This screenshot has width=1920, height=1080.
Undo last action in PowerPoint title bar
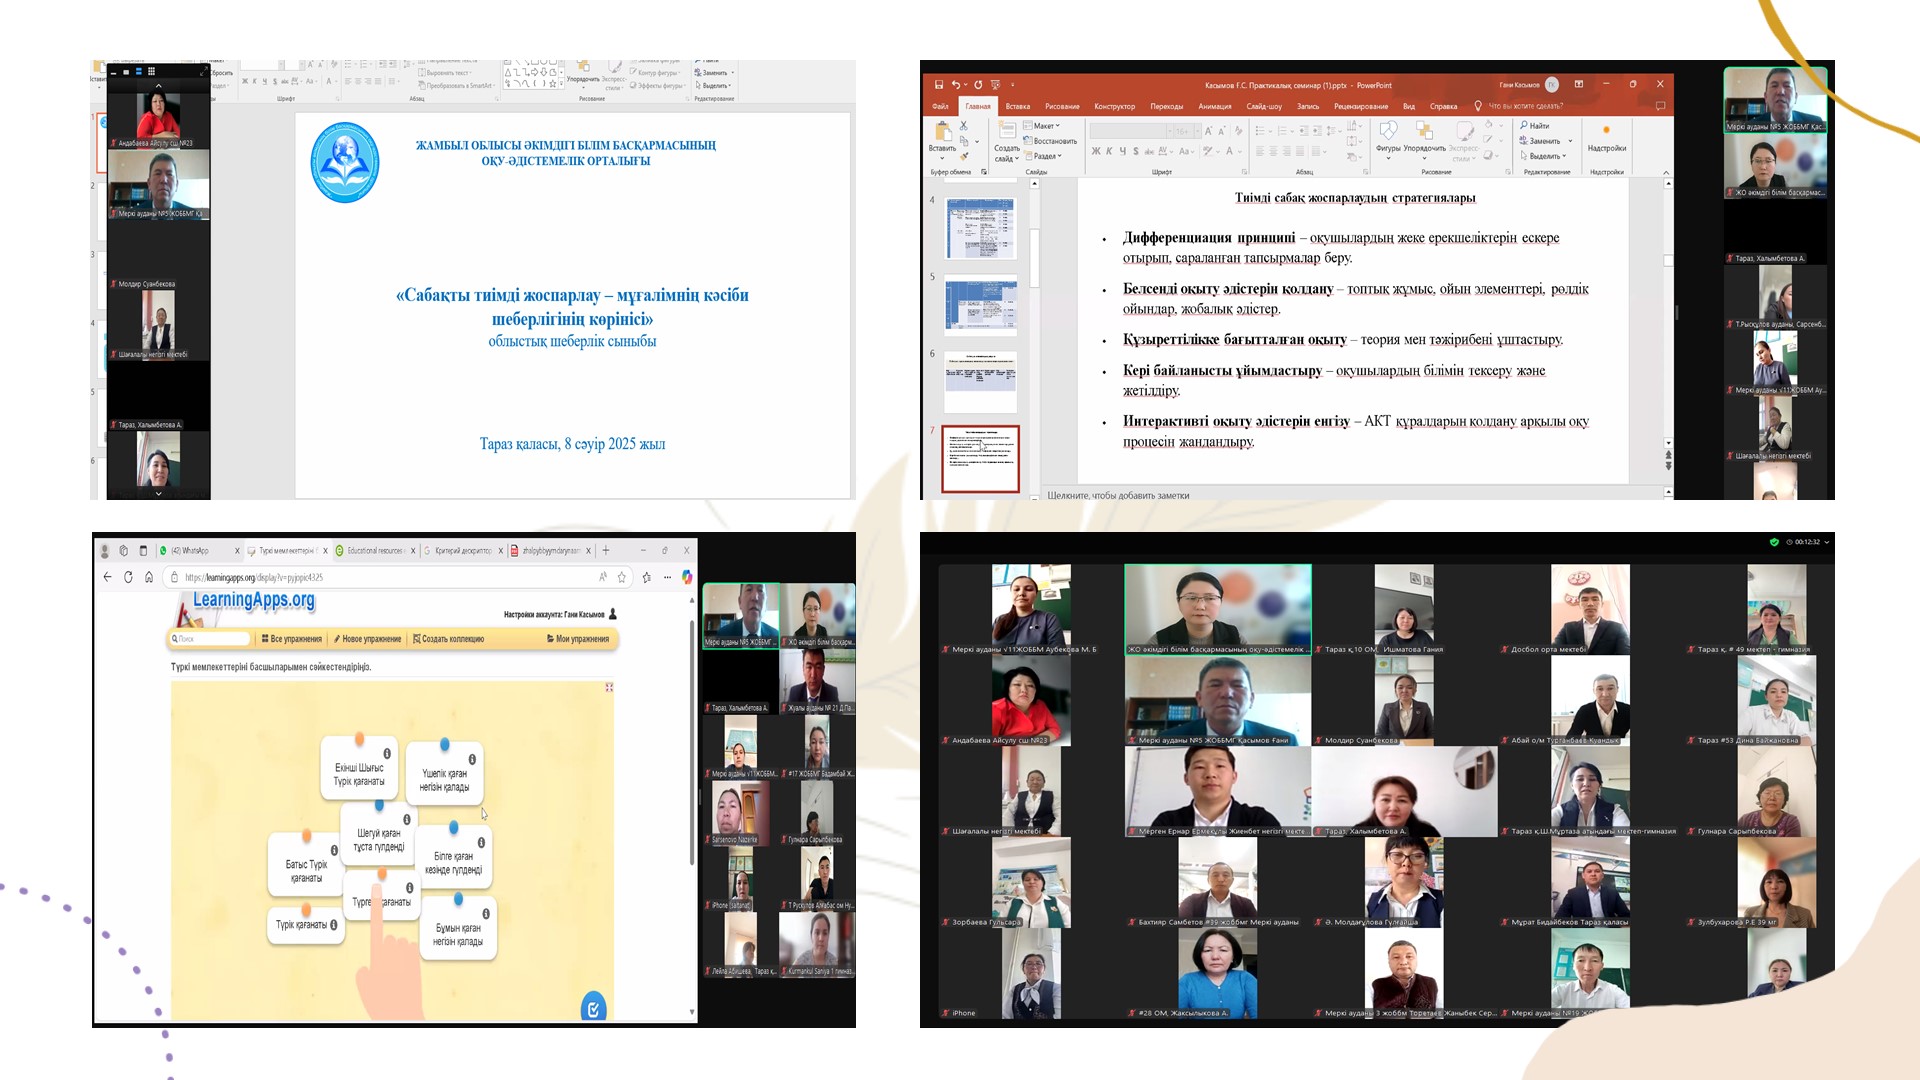click(x=956, y=85)
